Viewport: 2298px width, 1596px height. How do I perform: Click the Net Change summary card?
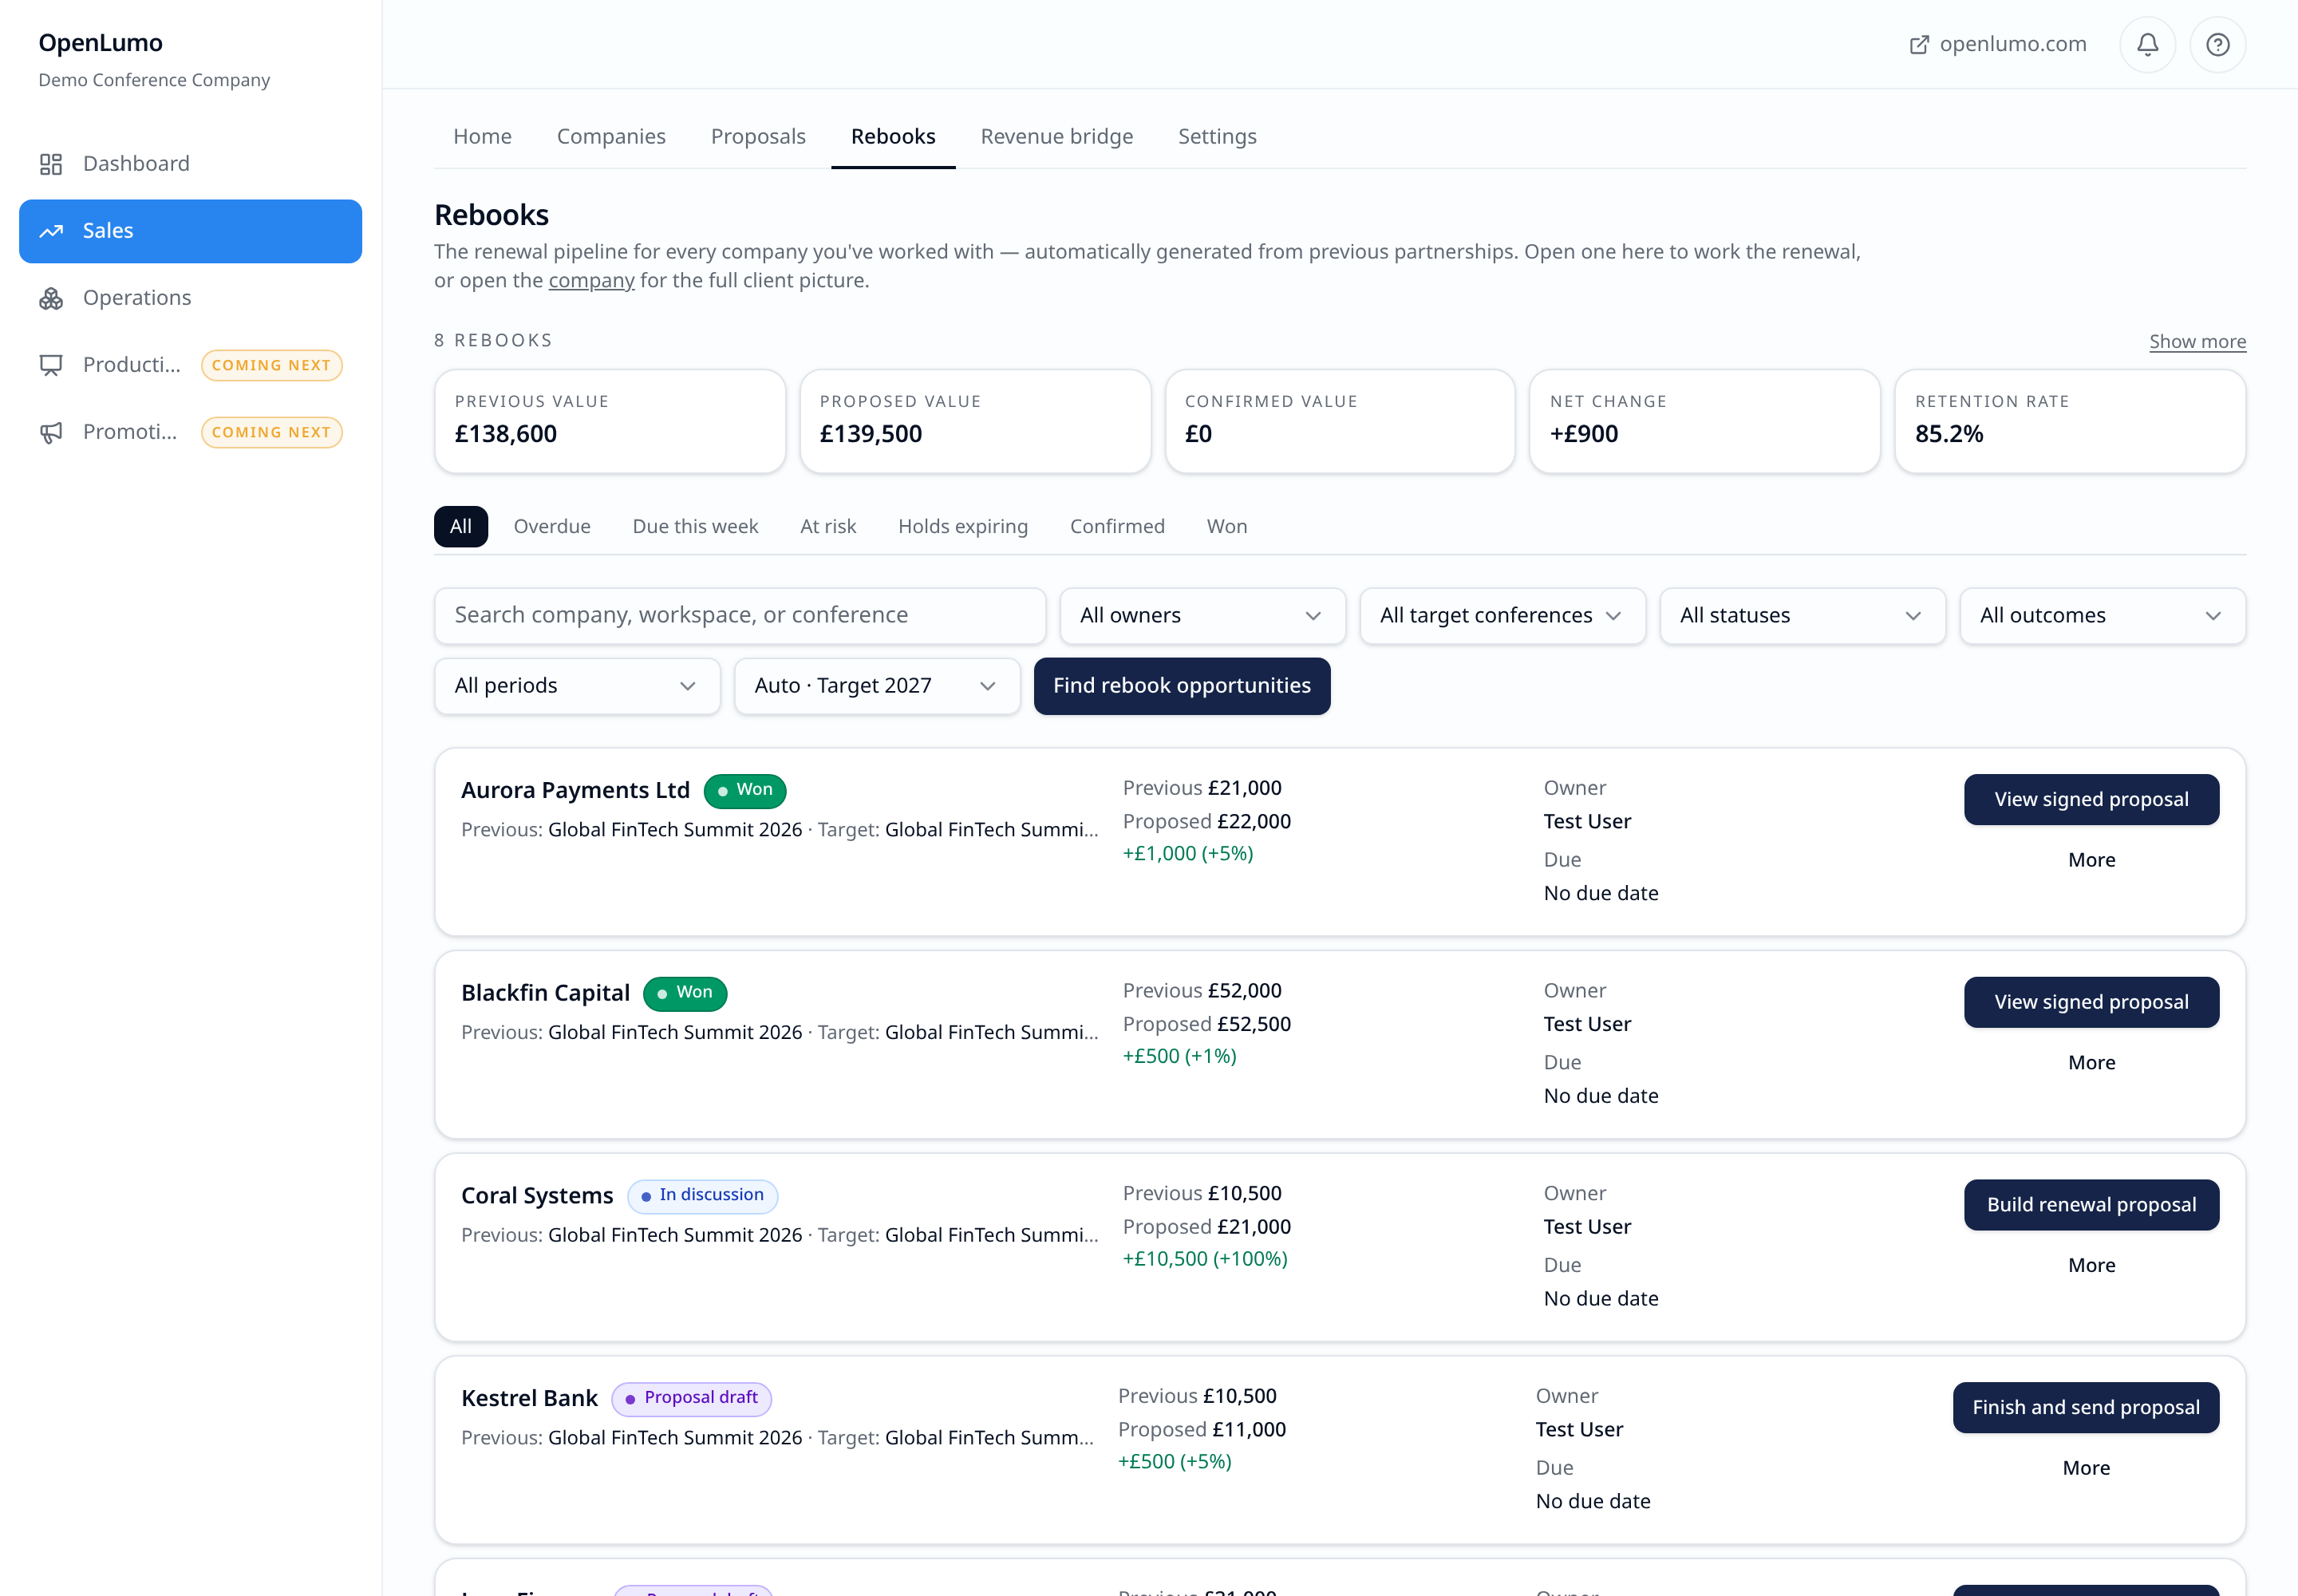(1705, 422)
